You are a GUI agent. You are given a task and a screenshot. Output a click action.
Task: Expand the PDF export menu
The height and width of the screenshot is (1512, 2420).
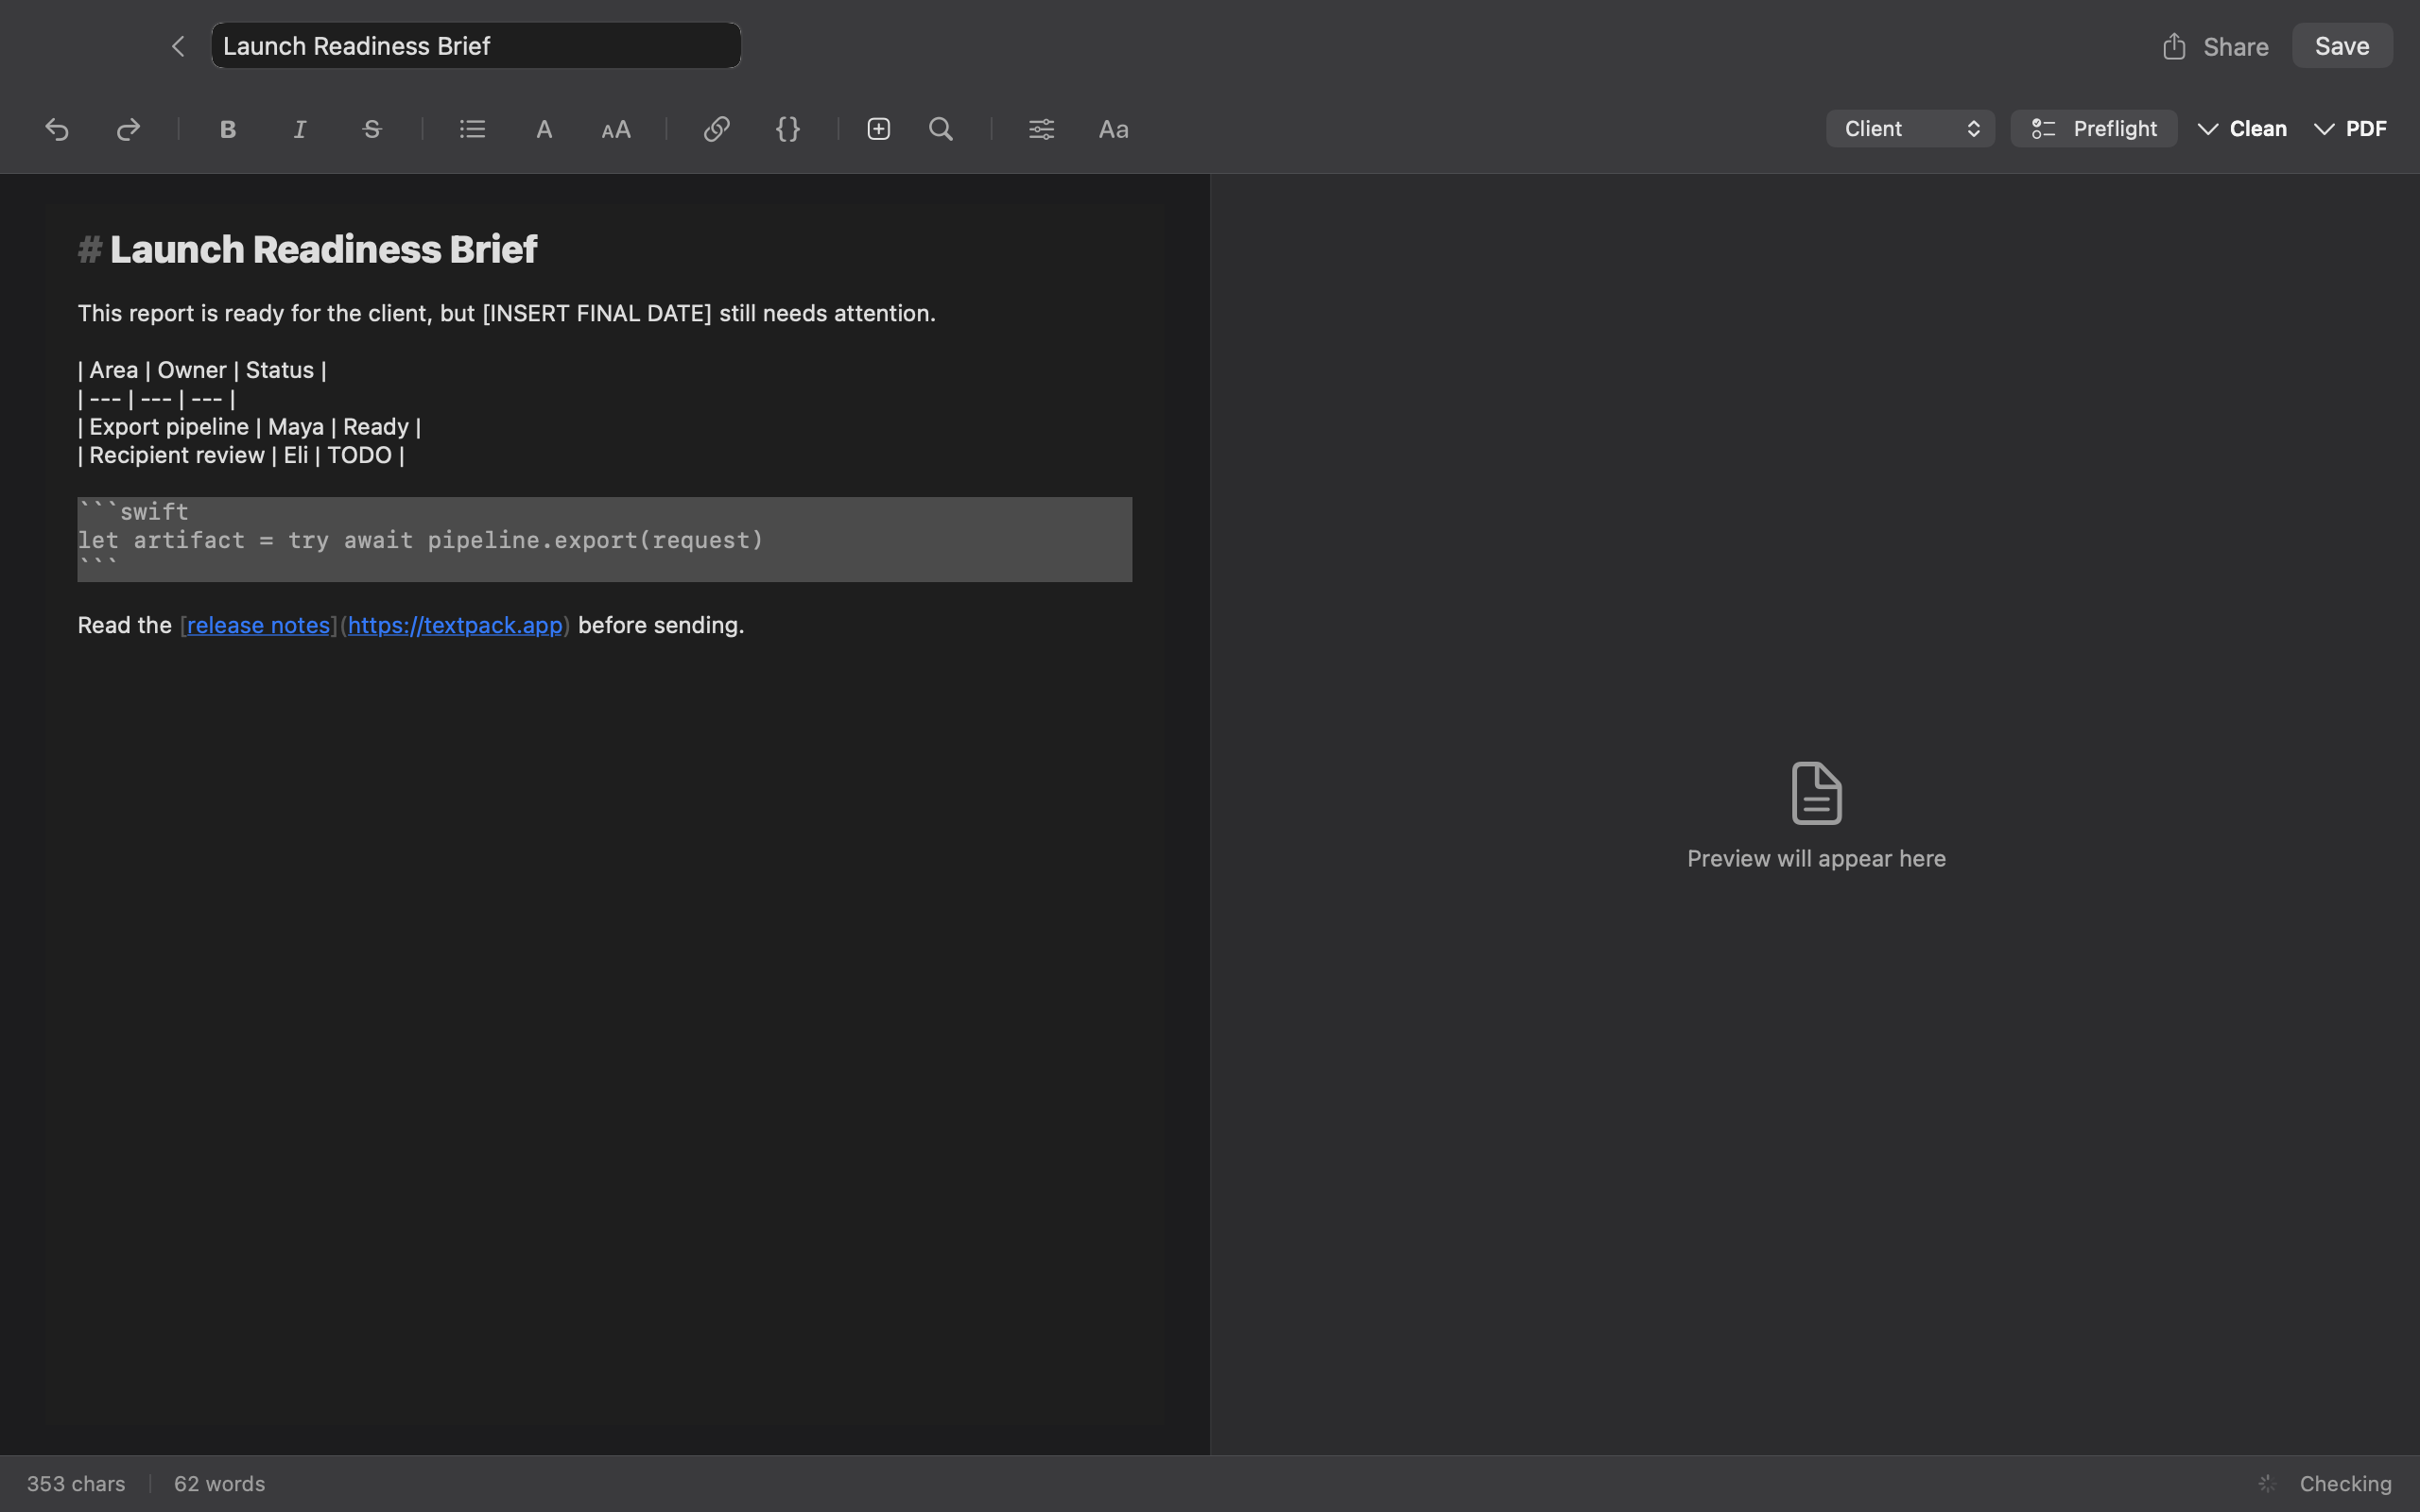pos(2350,128)
